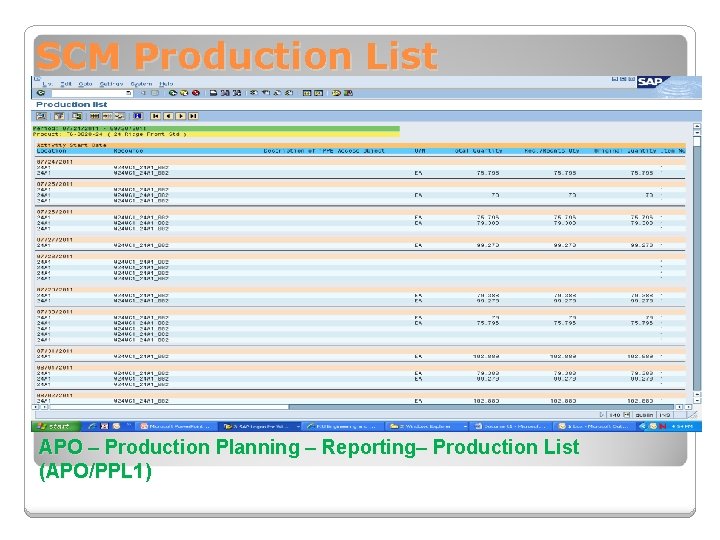Screen dimensions: 720x540
Task: Click the red Cancel icon
Action: 196,93
